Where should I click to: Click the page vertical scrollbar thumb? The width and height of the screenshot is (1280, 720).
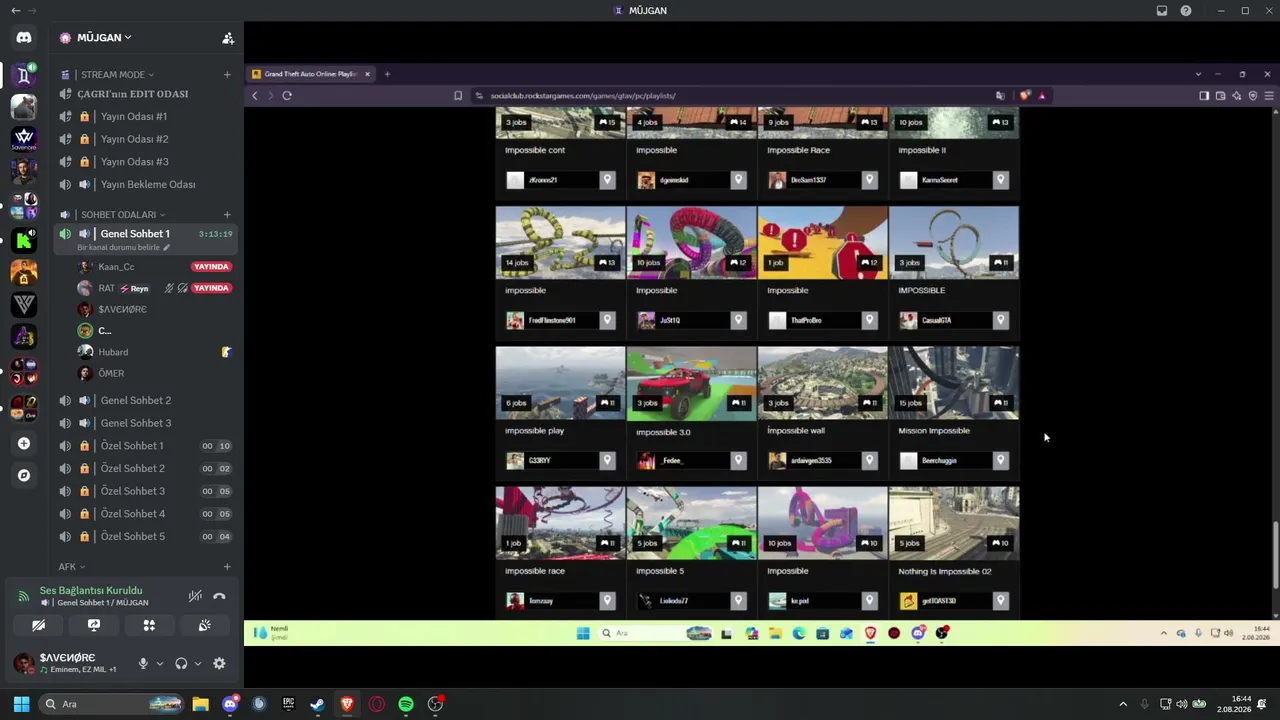(x=1274, y=555)
